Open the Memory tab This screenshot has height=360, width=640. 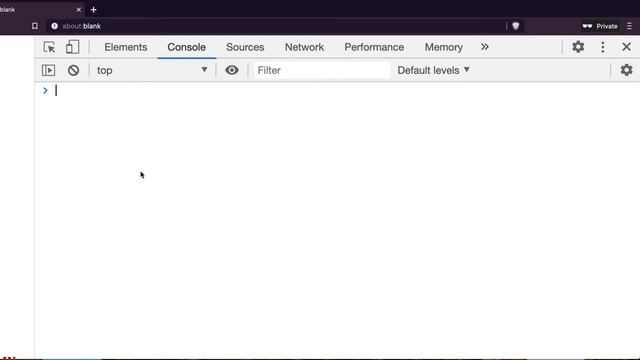(x=444, y=47)
